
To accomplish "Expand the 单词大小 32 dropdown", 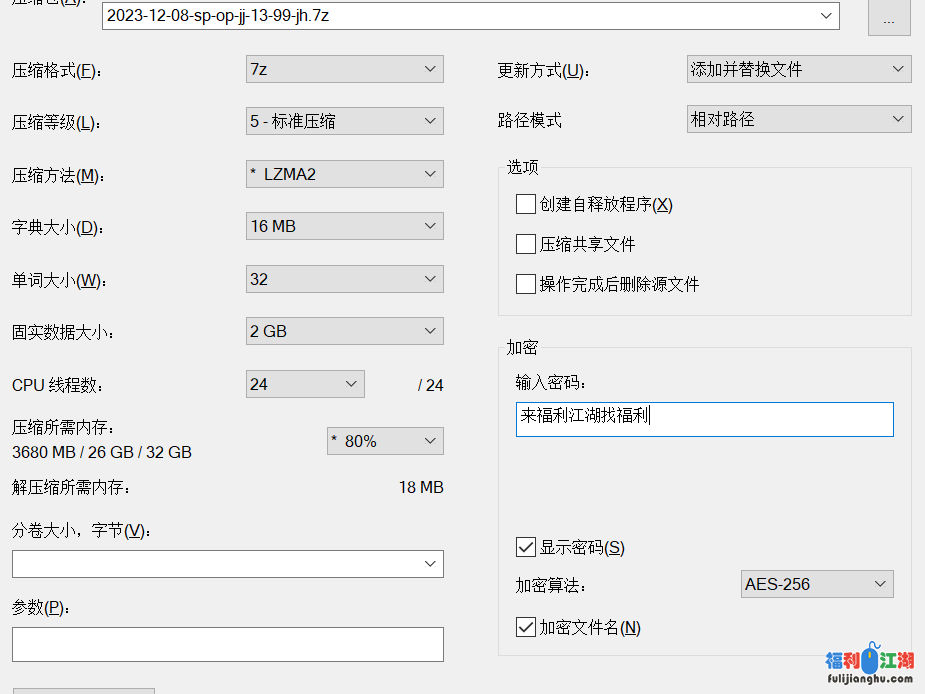I will (344, 279).
